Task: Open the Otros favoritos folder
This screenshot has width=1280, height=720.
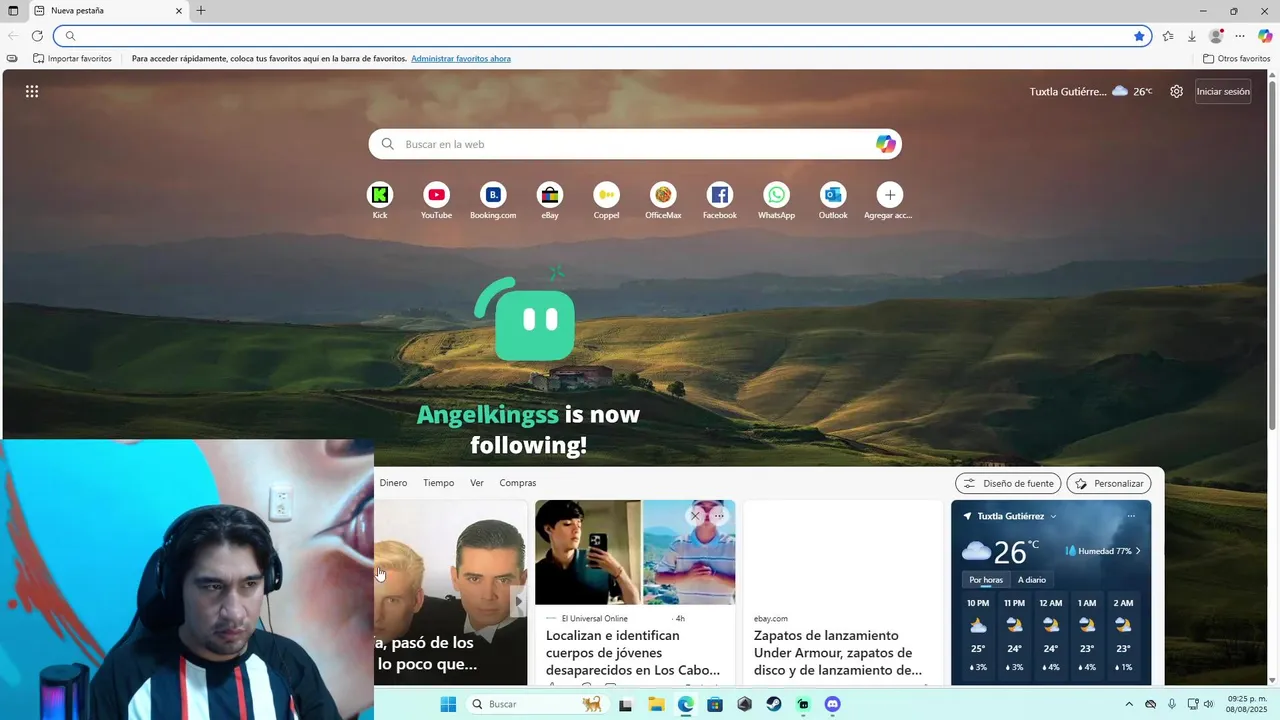Action: pyautogui.click(x=1236, y=59)
